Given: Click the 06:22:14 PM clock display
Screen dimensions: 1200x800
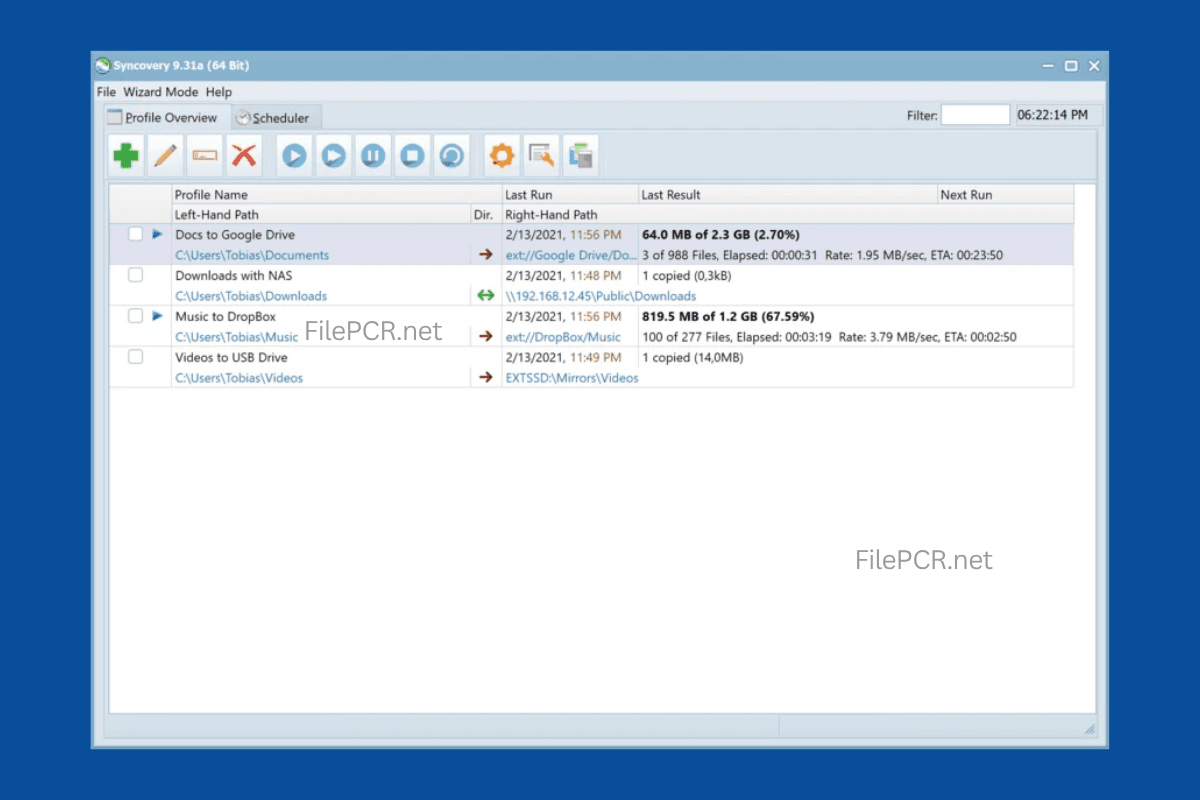Looking at the screenshot, I should click(1052, 115).
